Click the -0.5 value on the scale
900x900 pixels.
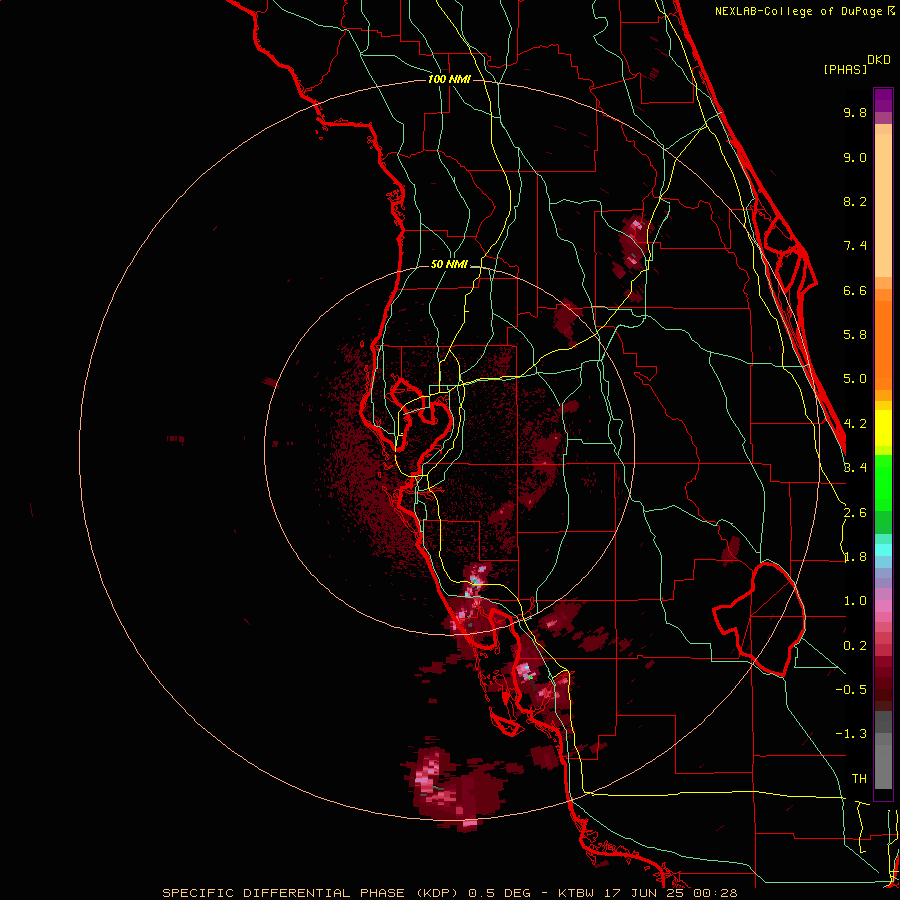(851, 690)
